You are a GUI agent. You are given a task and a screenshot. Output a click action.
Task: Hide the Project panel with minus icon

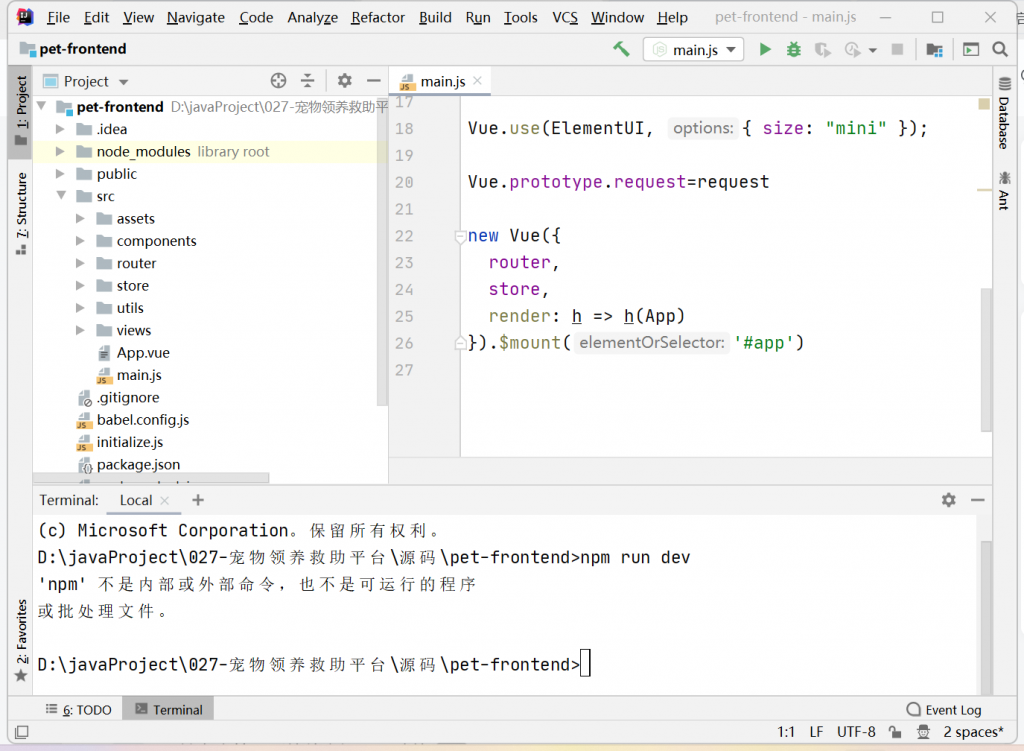coord(374,81)
